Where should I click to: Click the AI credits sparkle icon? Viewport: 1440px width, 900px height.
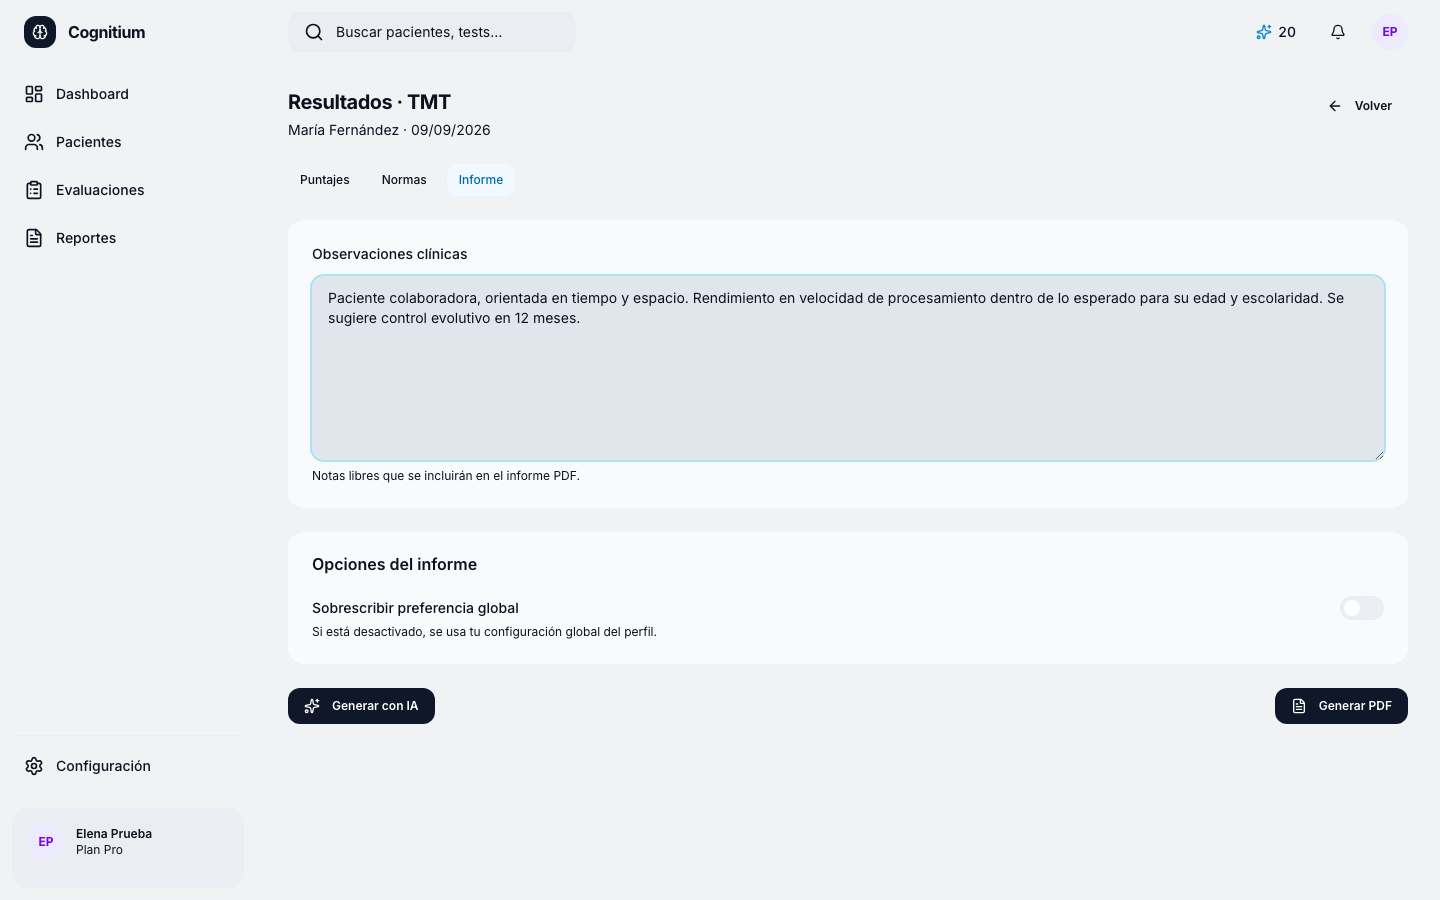[x=1264, y=32]
